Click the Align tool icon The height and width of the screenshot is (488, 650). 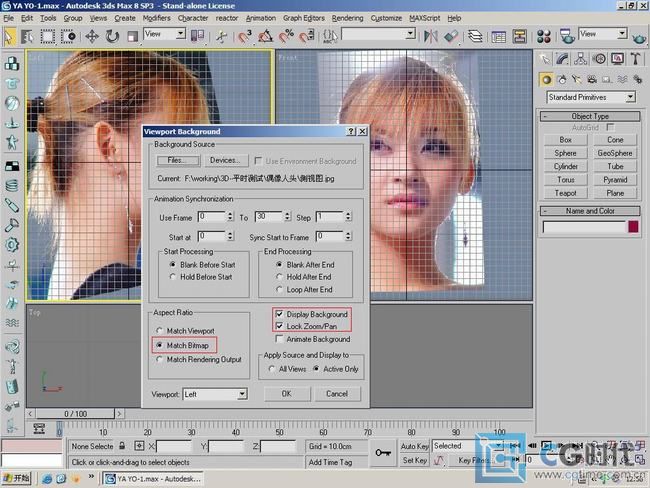451,36
